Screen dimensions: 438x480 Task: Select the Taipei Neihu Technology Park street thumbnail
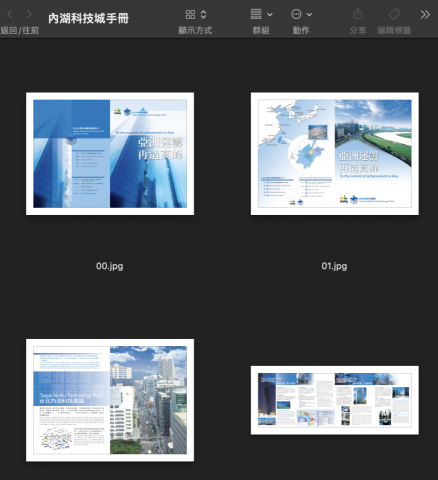(110, 400)
